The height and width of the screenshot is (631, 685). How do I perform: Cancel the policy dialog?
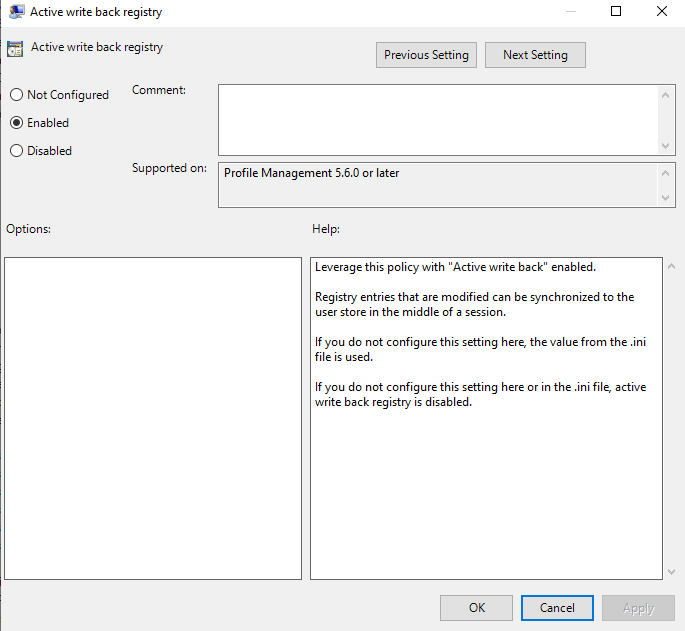pyautogui.click(x=557, y=608)
